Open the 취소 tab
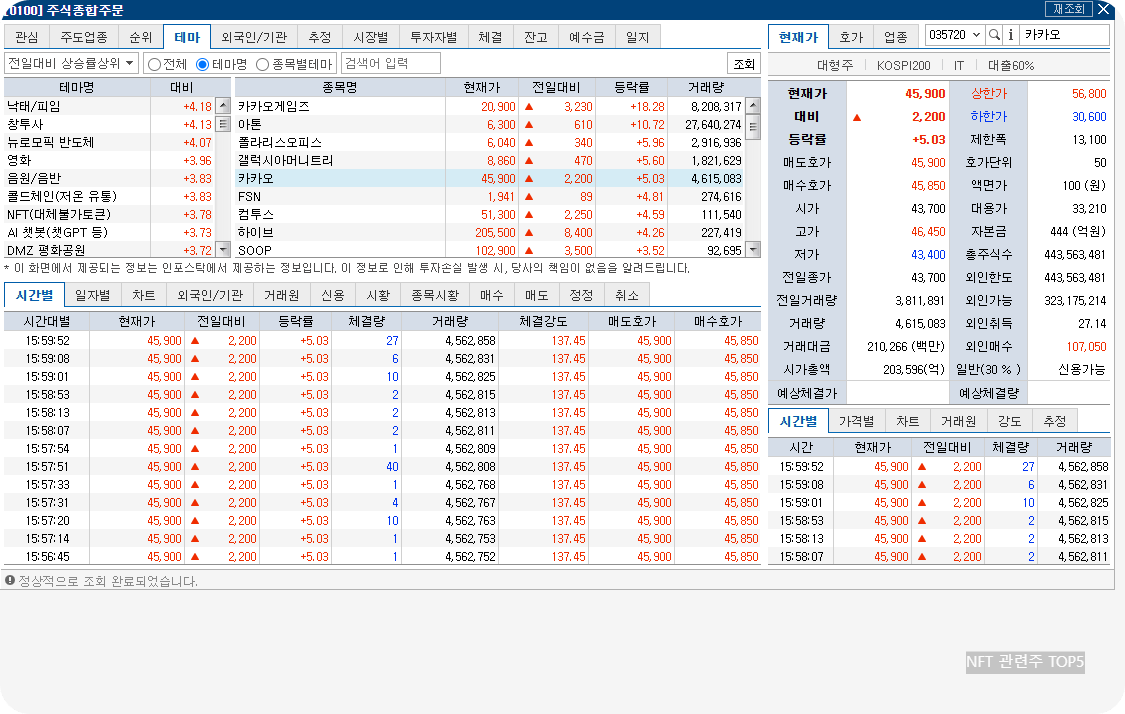 point(626,295)
